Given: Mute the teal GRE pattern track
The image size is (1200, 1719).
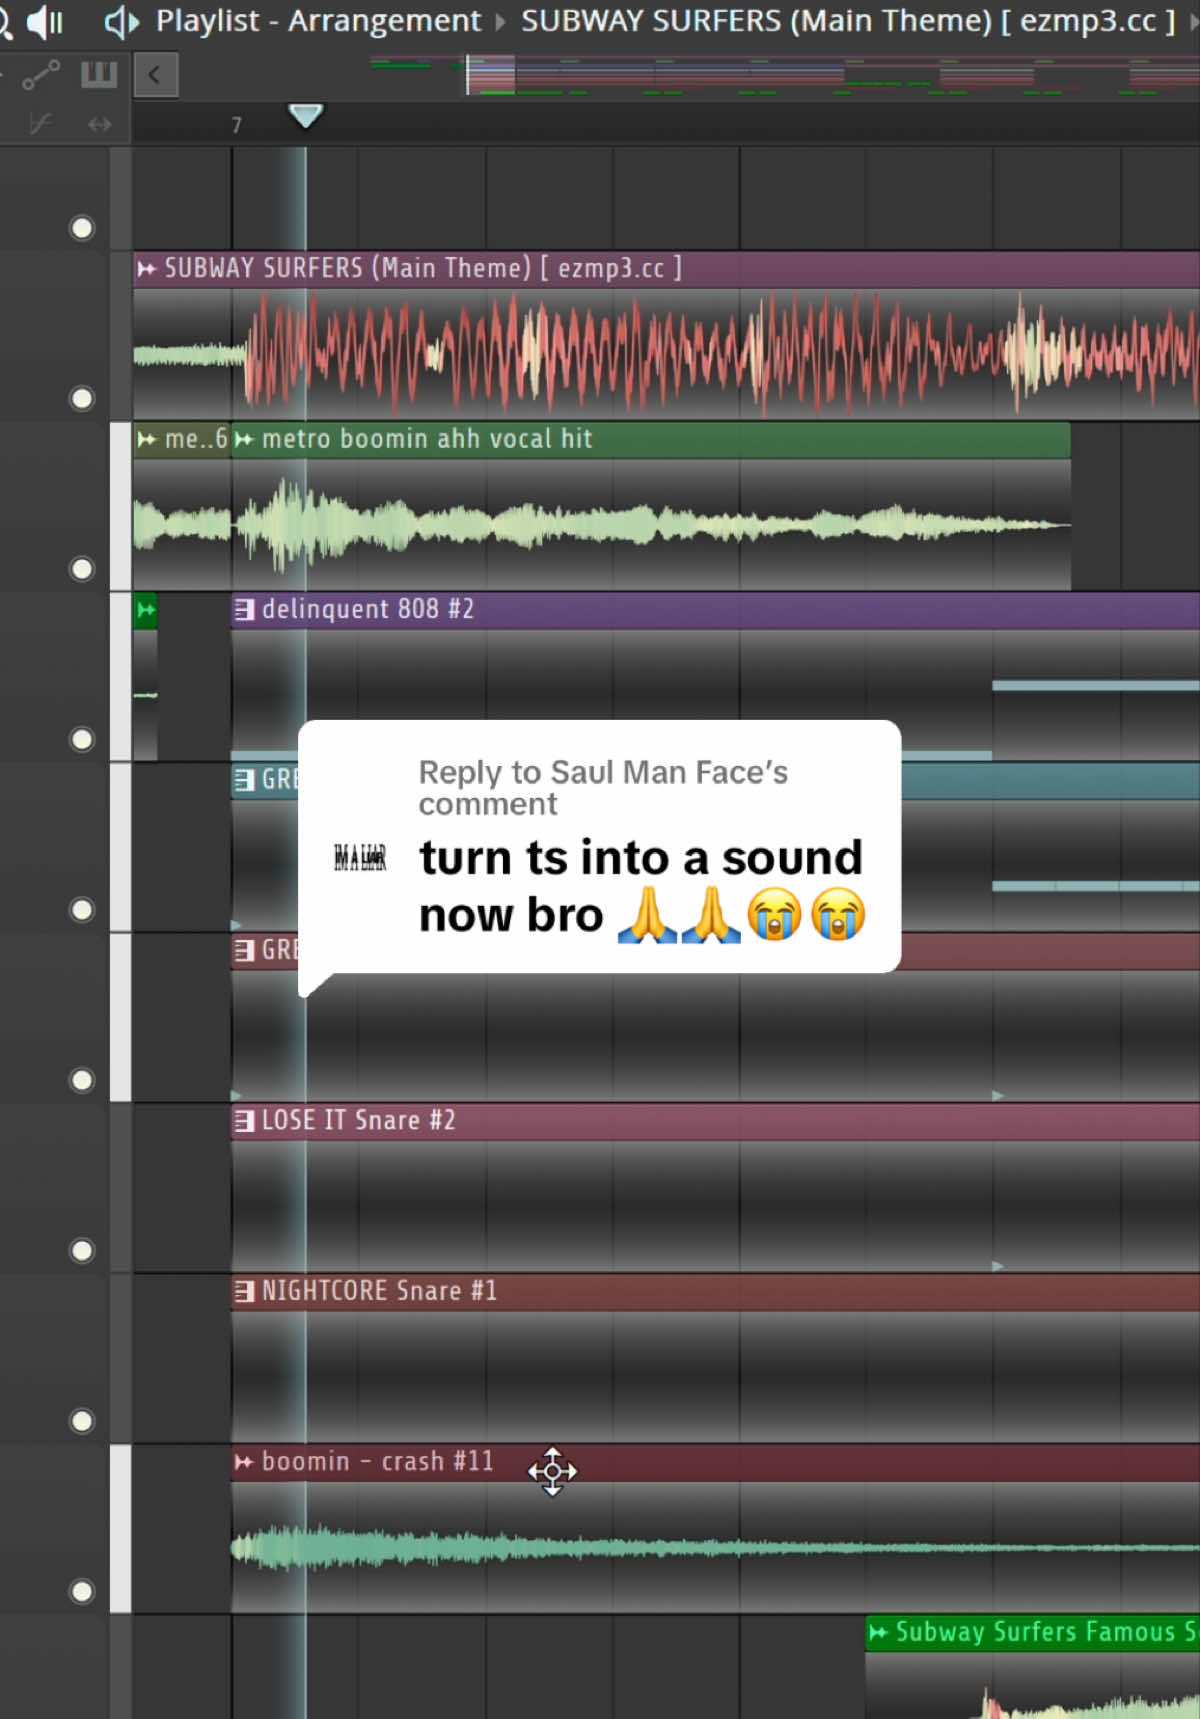Looking at the screenshot, I should coord(82,909).
